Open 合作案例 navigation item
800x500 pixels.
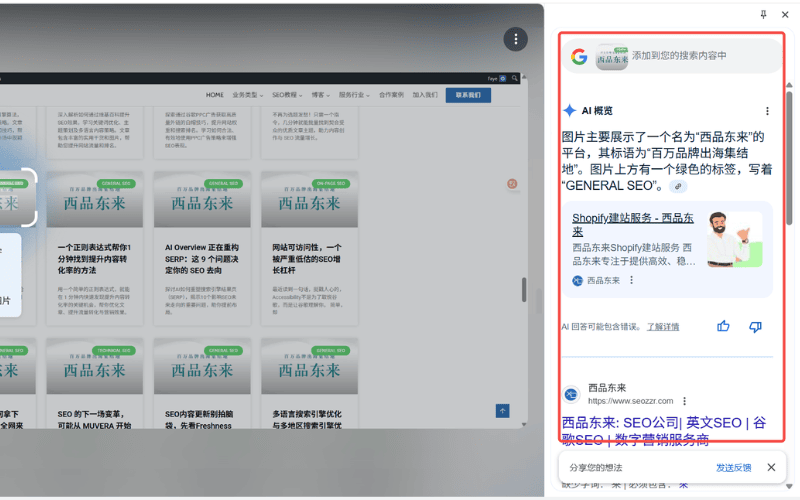[x=391, y=95]
